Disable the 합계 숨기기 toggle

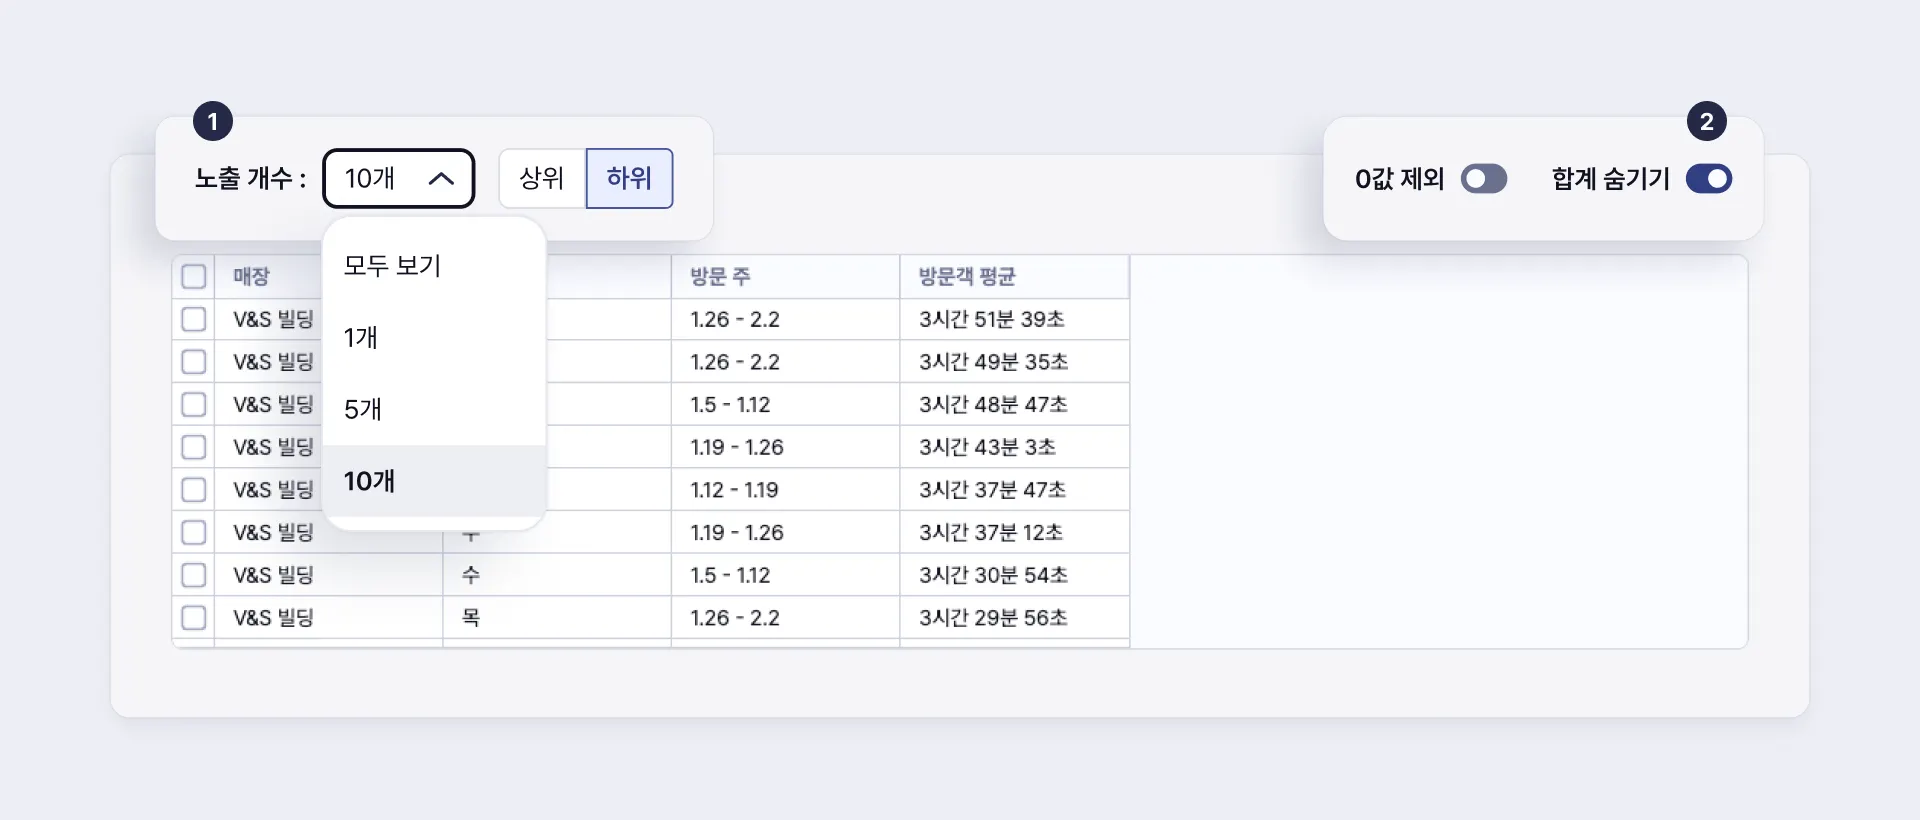pyautogui.click(x=1708, y=179)
